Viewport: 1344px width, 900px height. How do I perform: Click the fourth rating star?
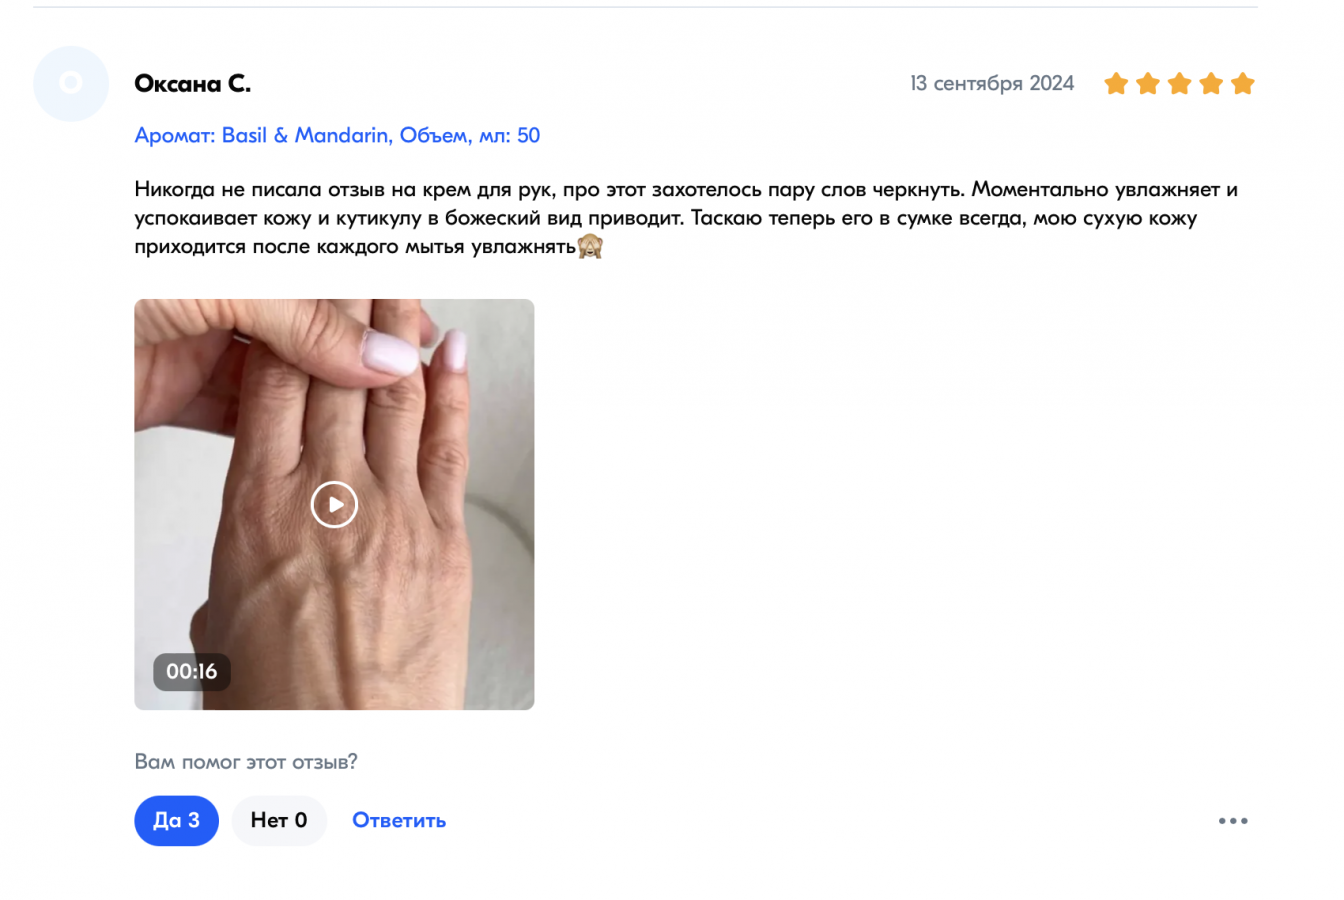(x=1211, y=83)
